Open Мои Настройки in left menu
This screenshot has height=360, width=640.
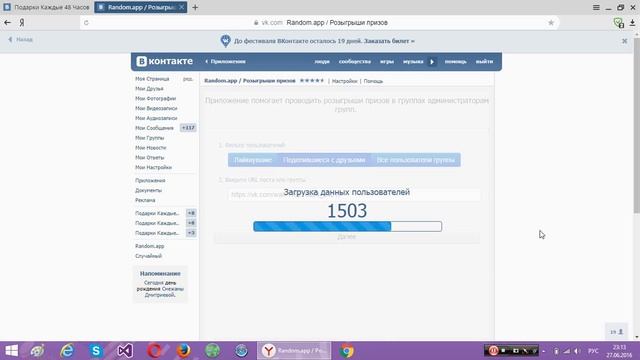tap(153, 167)
